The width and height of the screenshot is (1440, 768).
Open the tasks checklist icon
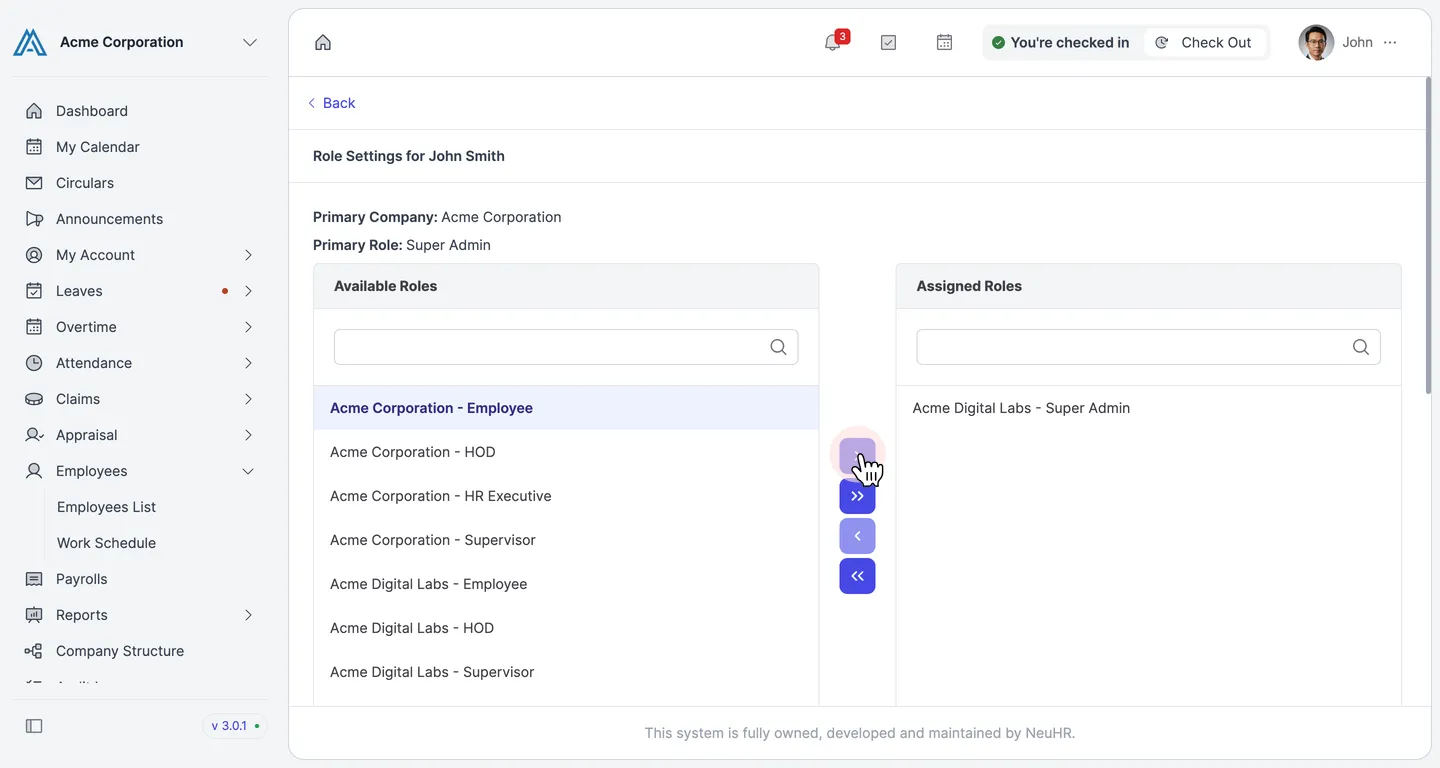click(888, 42)
